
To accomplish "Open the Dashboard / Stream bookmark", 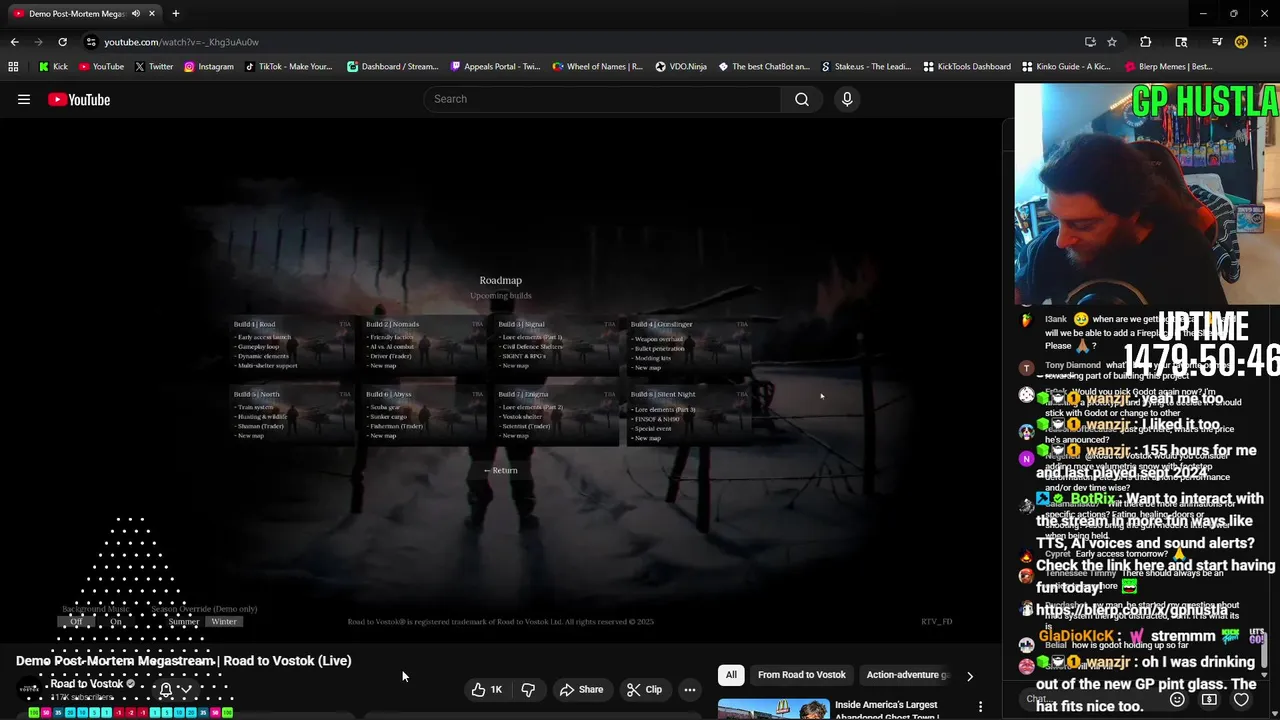I will pos(392,67).
